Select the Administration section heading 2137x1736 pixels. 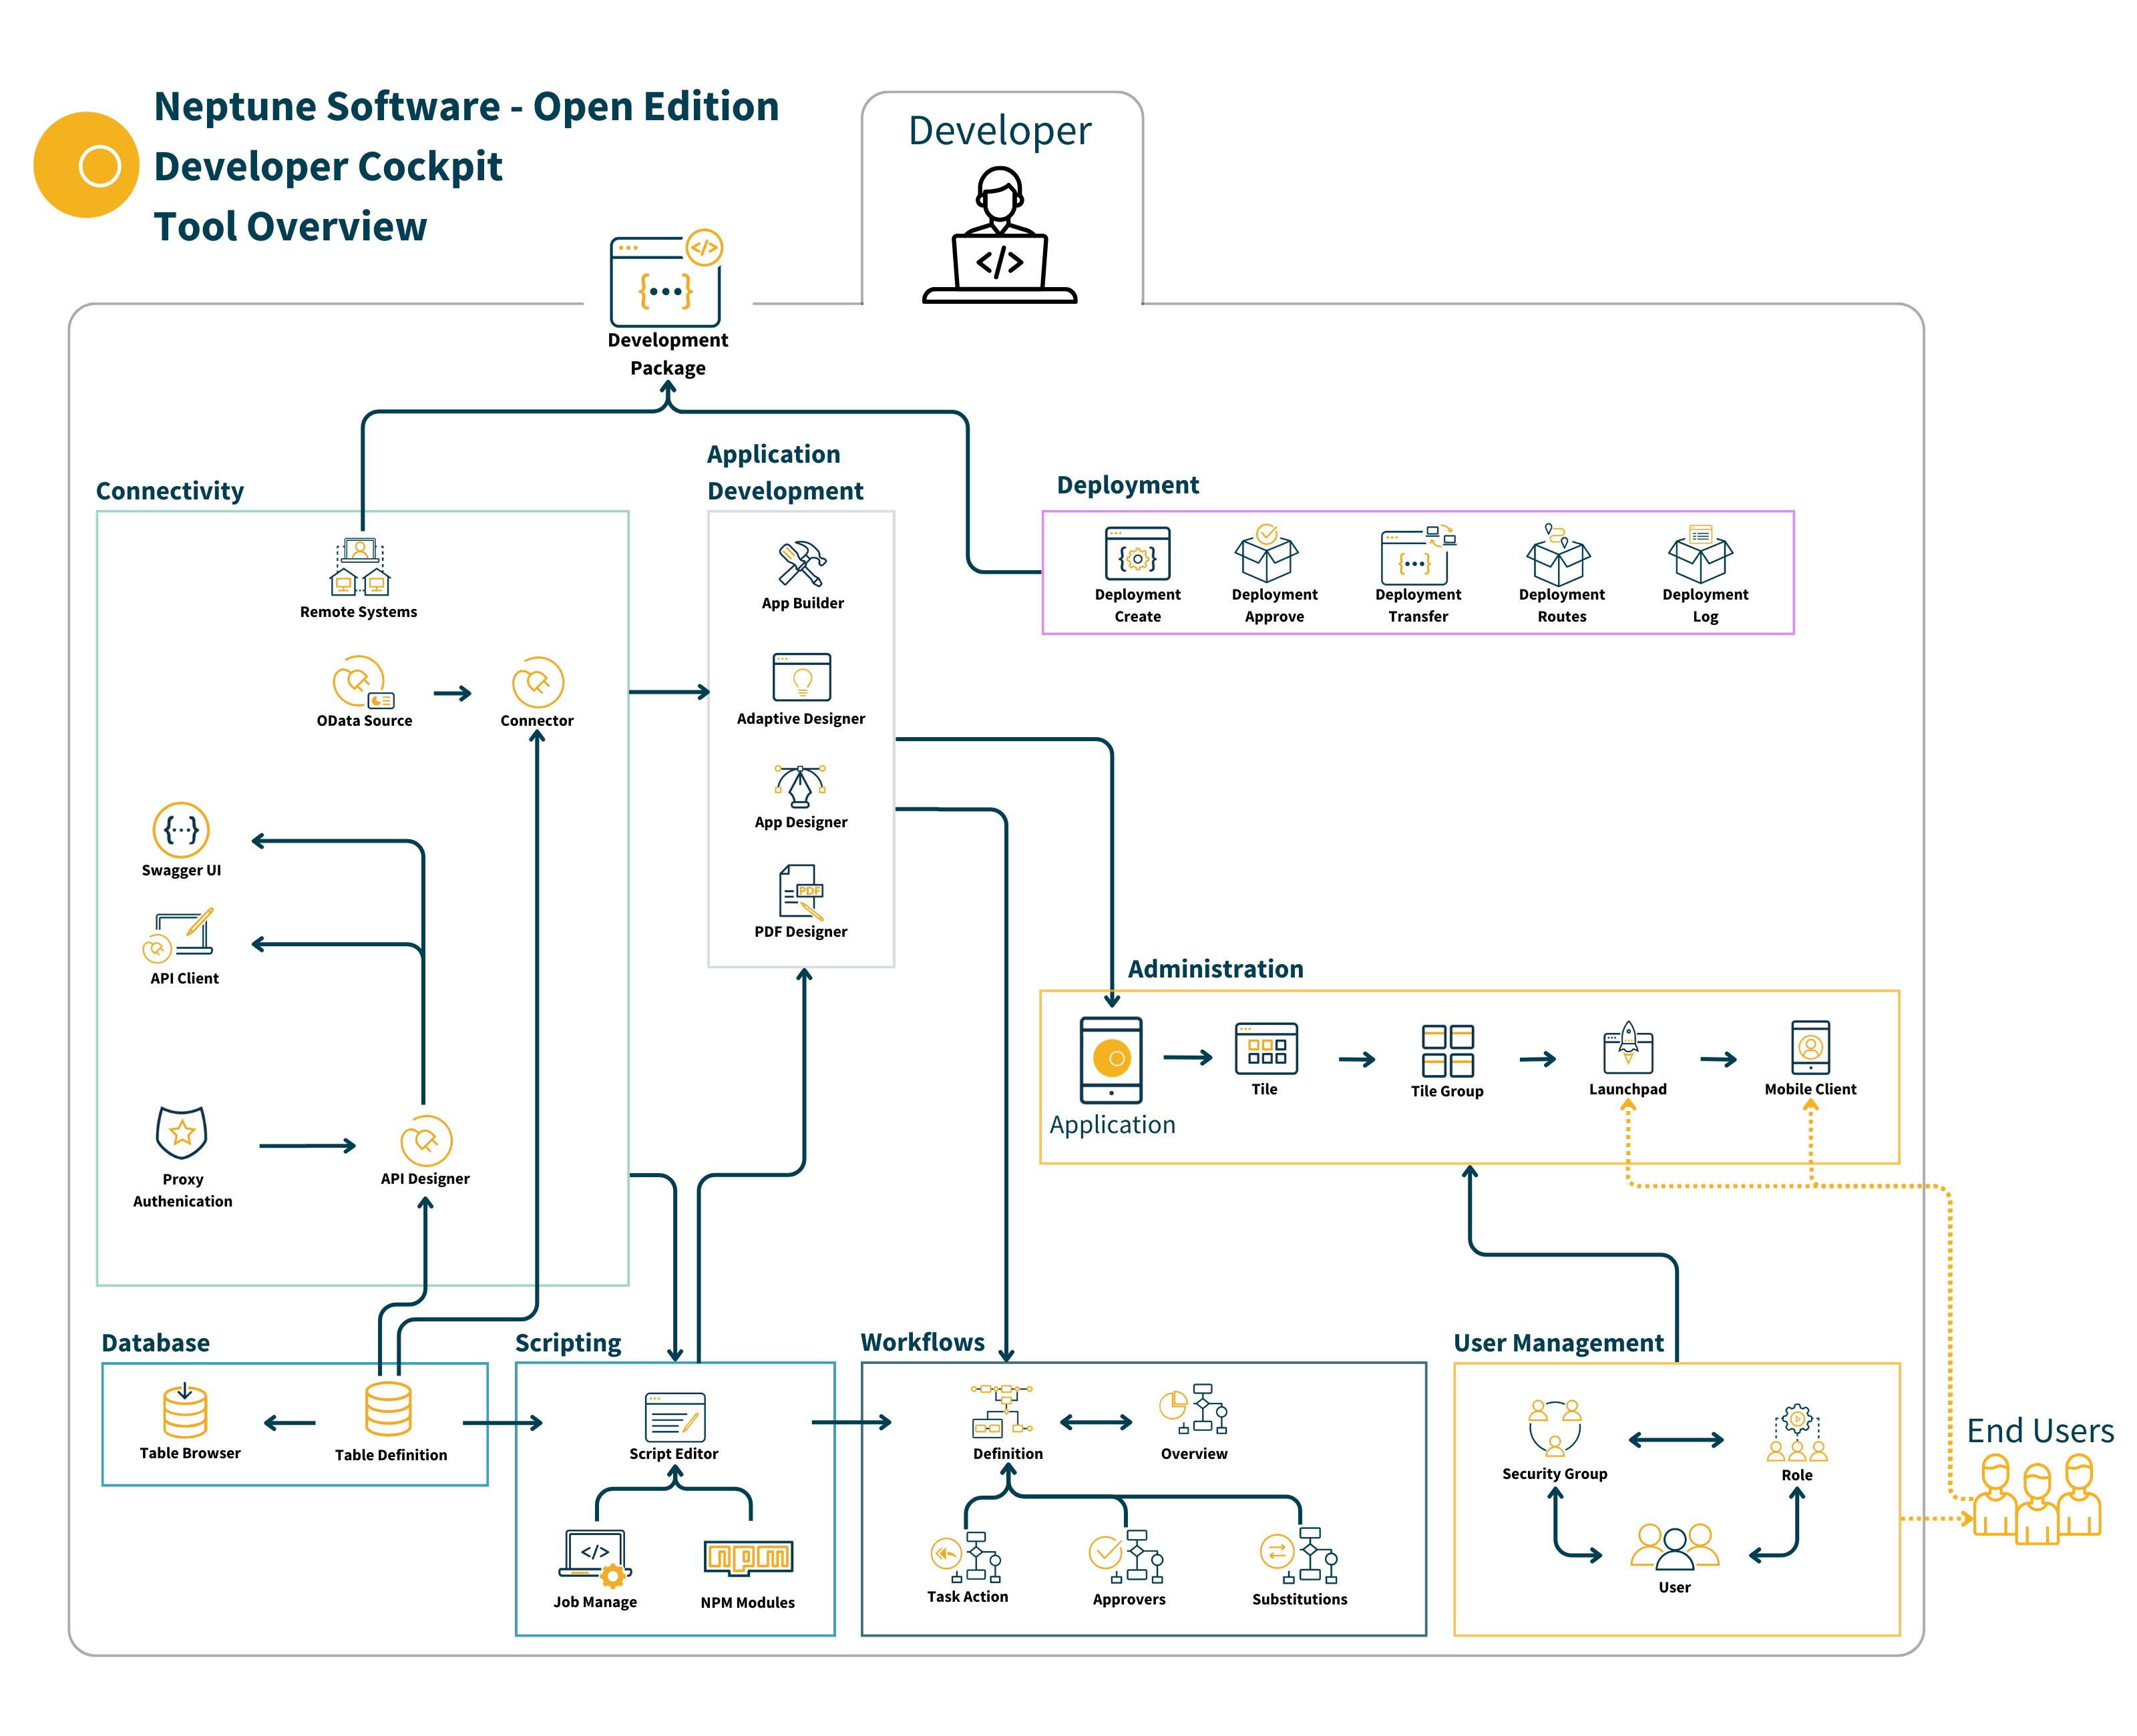(1215, 969)
